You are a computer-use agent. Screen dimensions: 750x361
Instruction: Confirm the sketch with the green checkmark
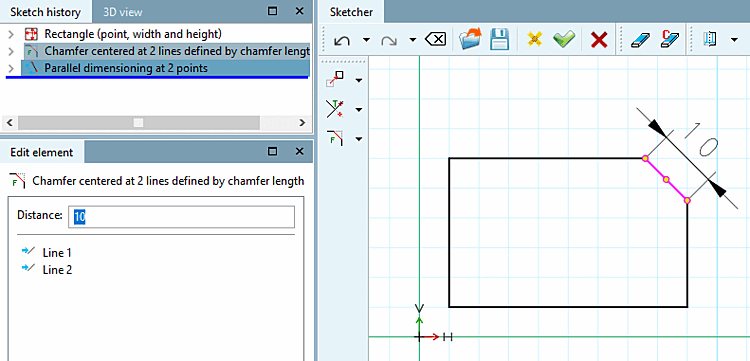(x=563, y=39)
